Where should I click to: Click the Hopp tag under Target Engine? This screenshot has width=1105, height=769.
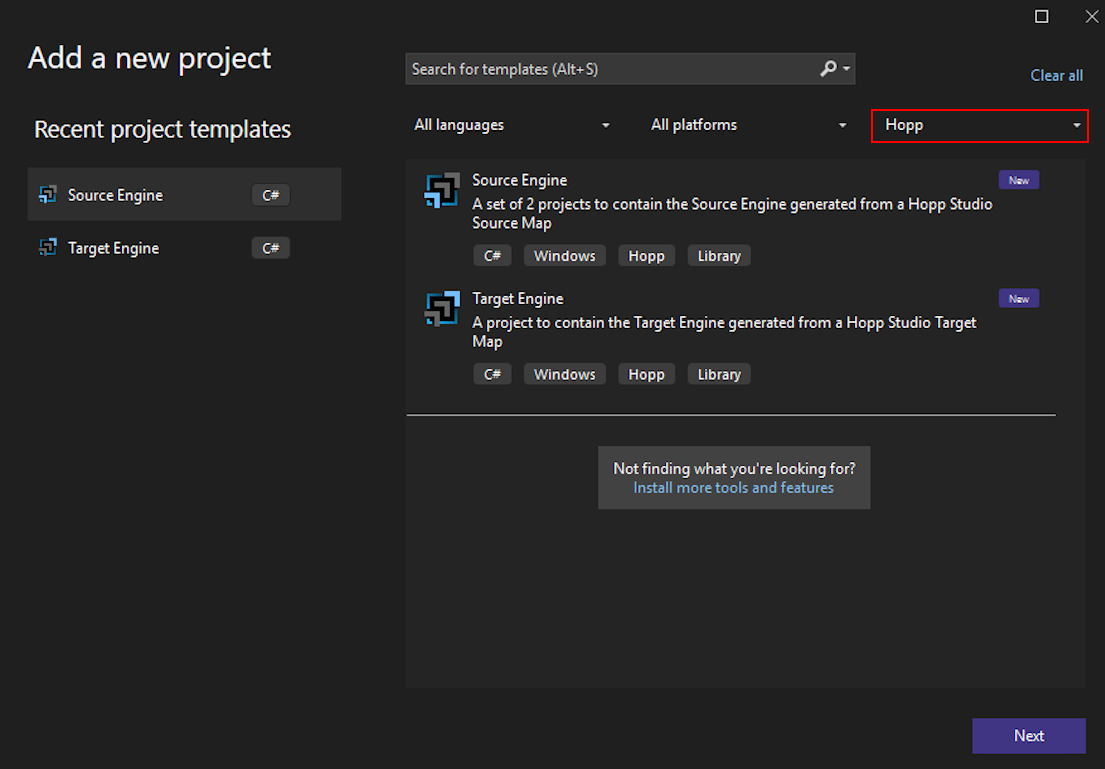646,374
